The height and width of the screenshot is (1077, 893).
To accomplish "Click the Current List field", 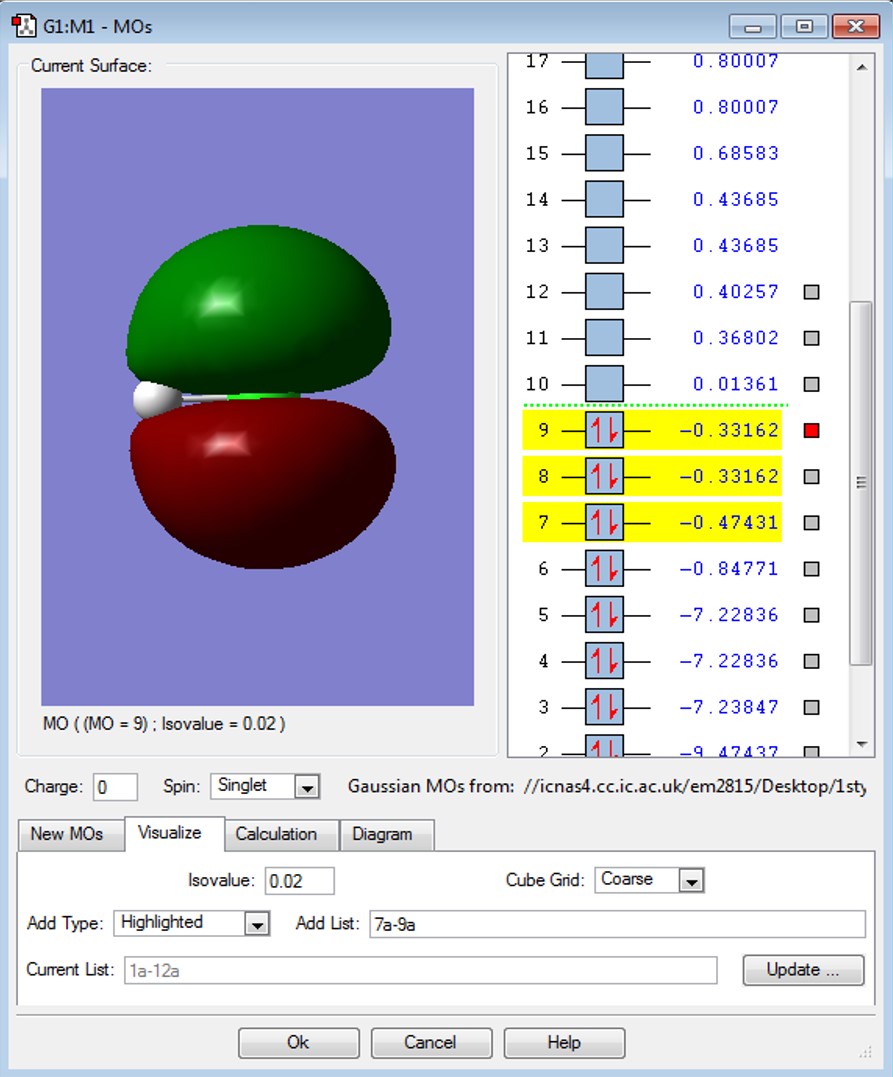I will (x=420, y=971).
